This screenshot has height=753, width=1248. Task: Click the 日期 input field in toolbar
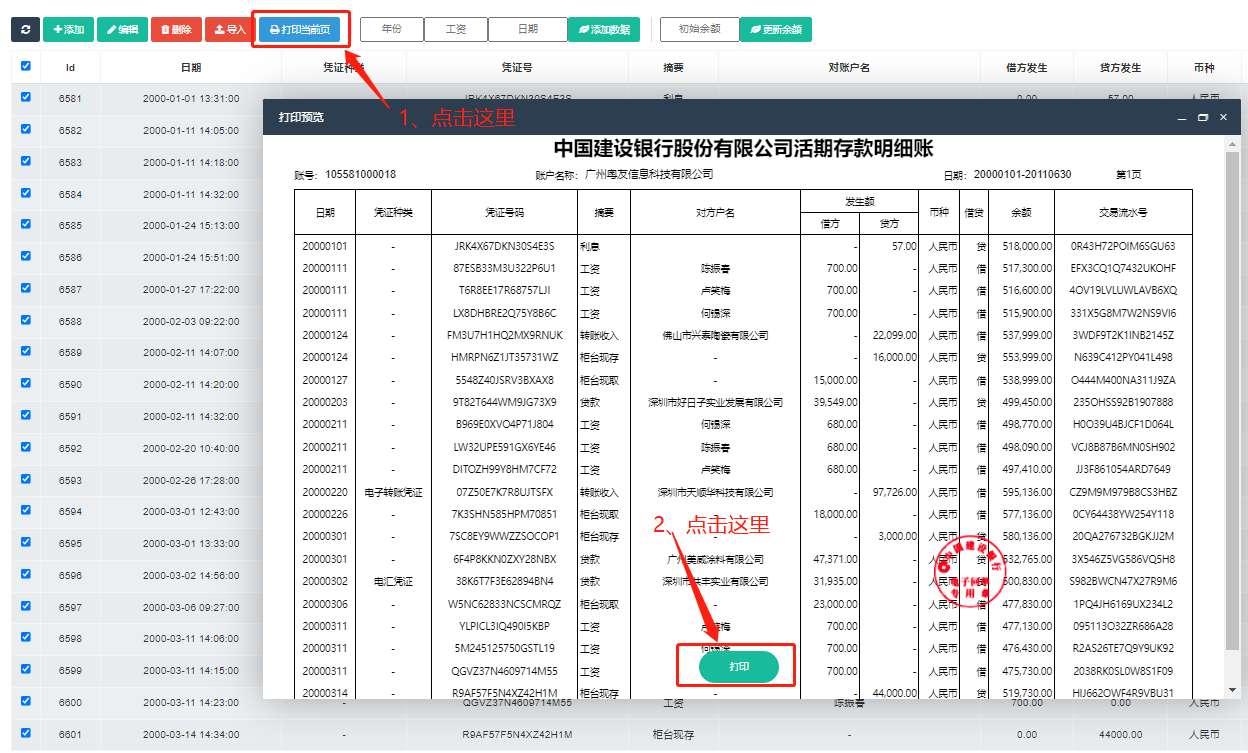coord(527,30)
